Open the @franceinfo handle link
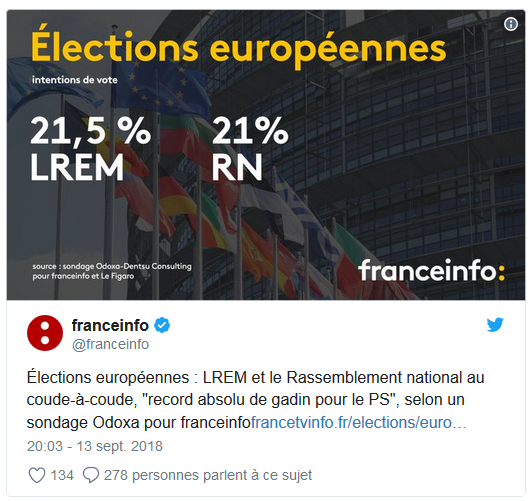Image resolution: width=531 pixels, height=501 pixels. pos(110,344)
